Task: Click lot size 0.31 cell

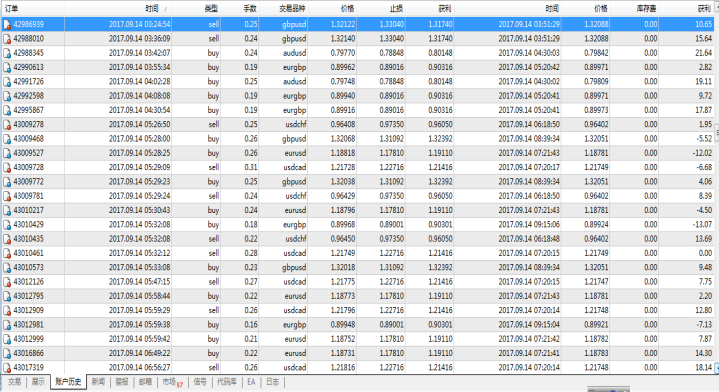Action: 251,168
